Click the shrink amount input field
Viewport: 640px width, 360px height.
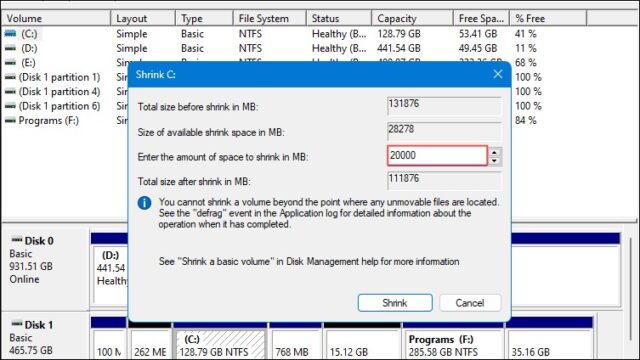[437, 156]
